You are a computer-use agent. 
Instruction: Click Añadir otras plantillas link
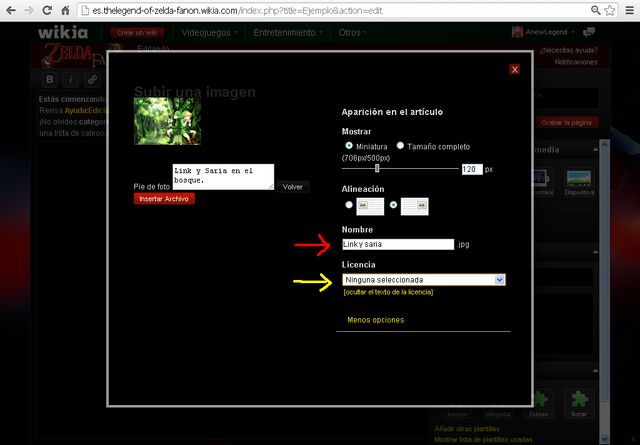[467, 429]
